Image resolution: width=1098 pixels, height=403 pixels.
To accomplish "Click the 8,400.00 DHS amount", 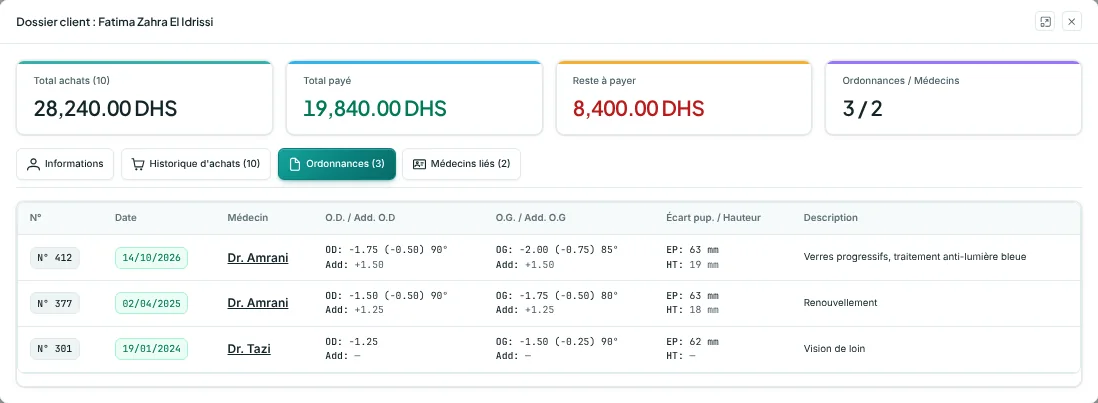I will click(639, 108).
